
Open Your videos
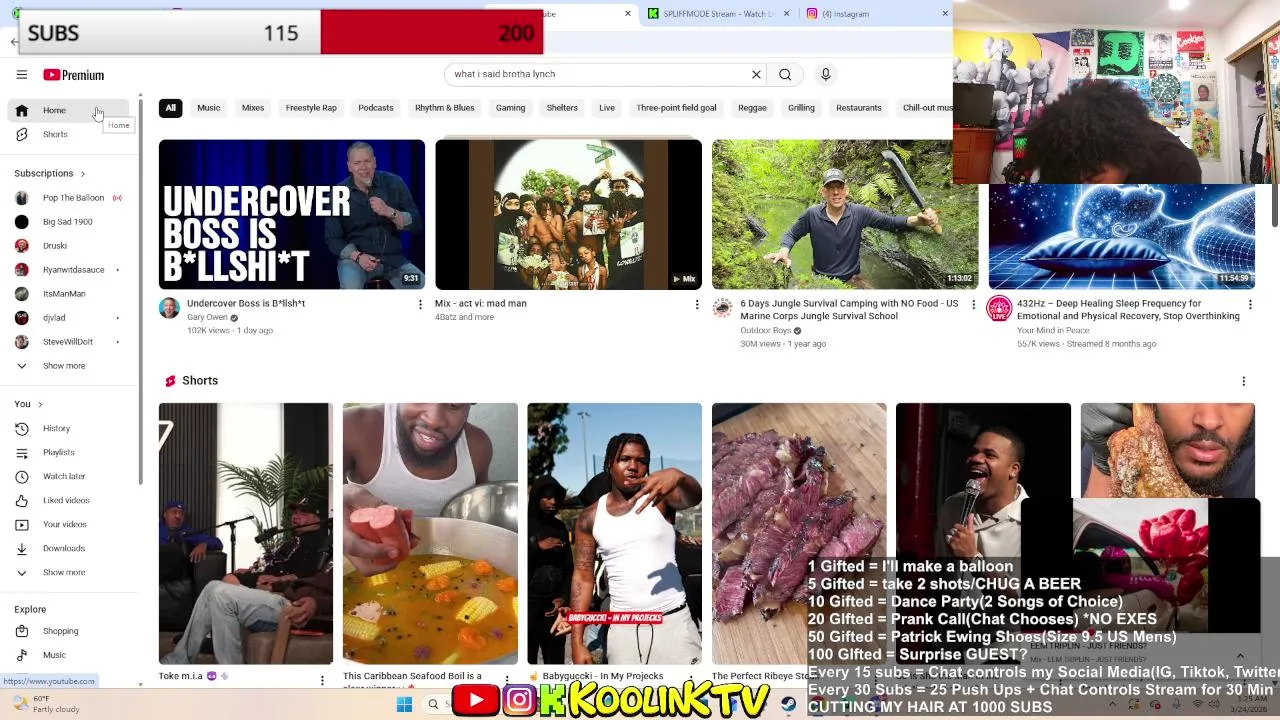pyautogui.click(x=68, y=524)
